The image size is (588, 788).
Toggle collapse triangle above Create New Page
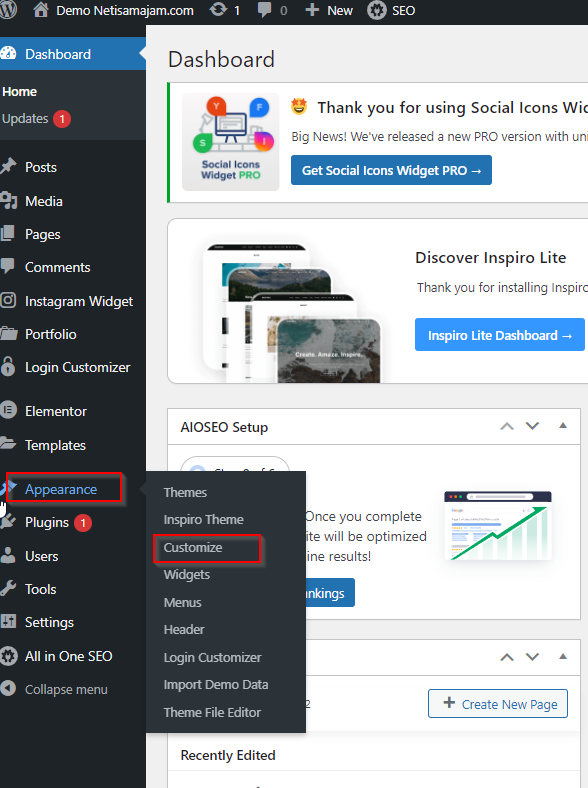tap(563, 656)
